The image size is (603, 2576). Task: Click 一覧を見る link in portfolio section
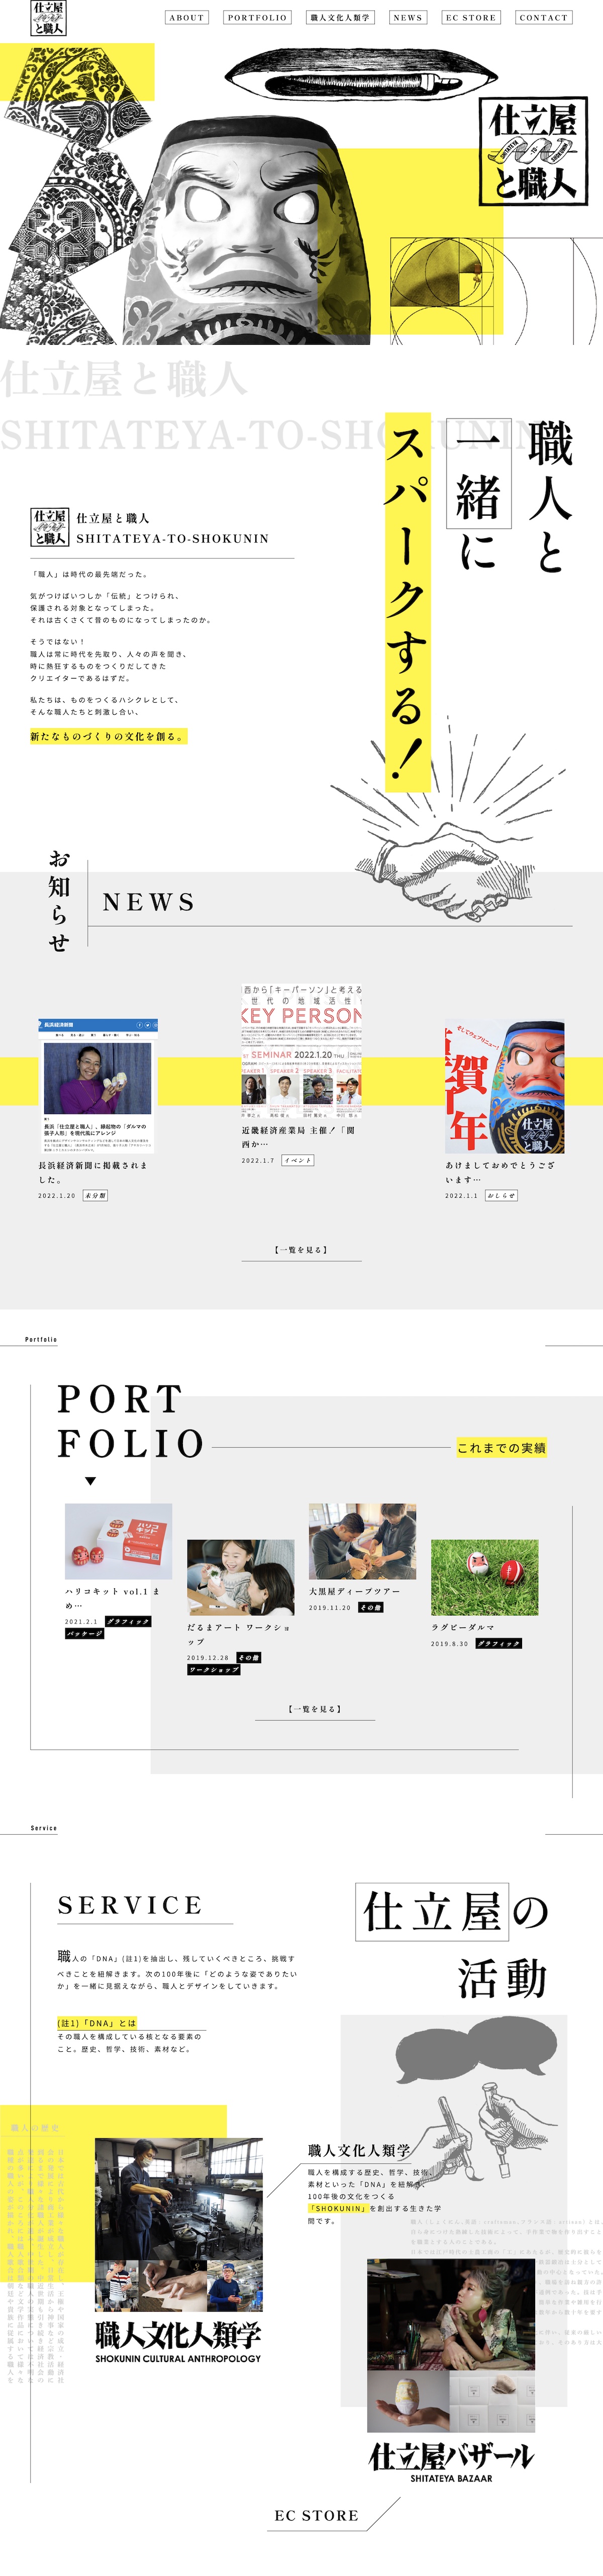click(315, 1709)
